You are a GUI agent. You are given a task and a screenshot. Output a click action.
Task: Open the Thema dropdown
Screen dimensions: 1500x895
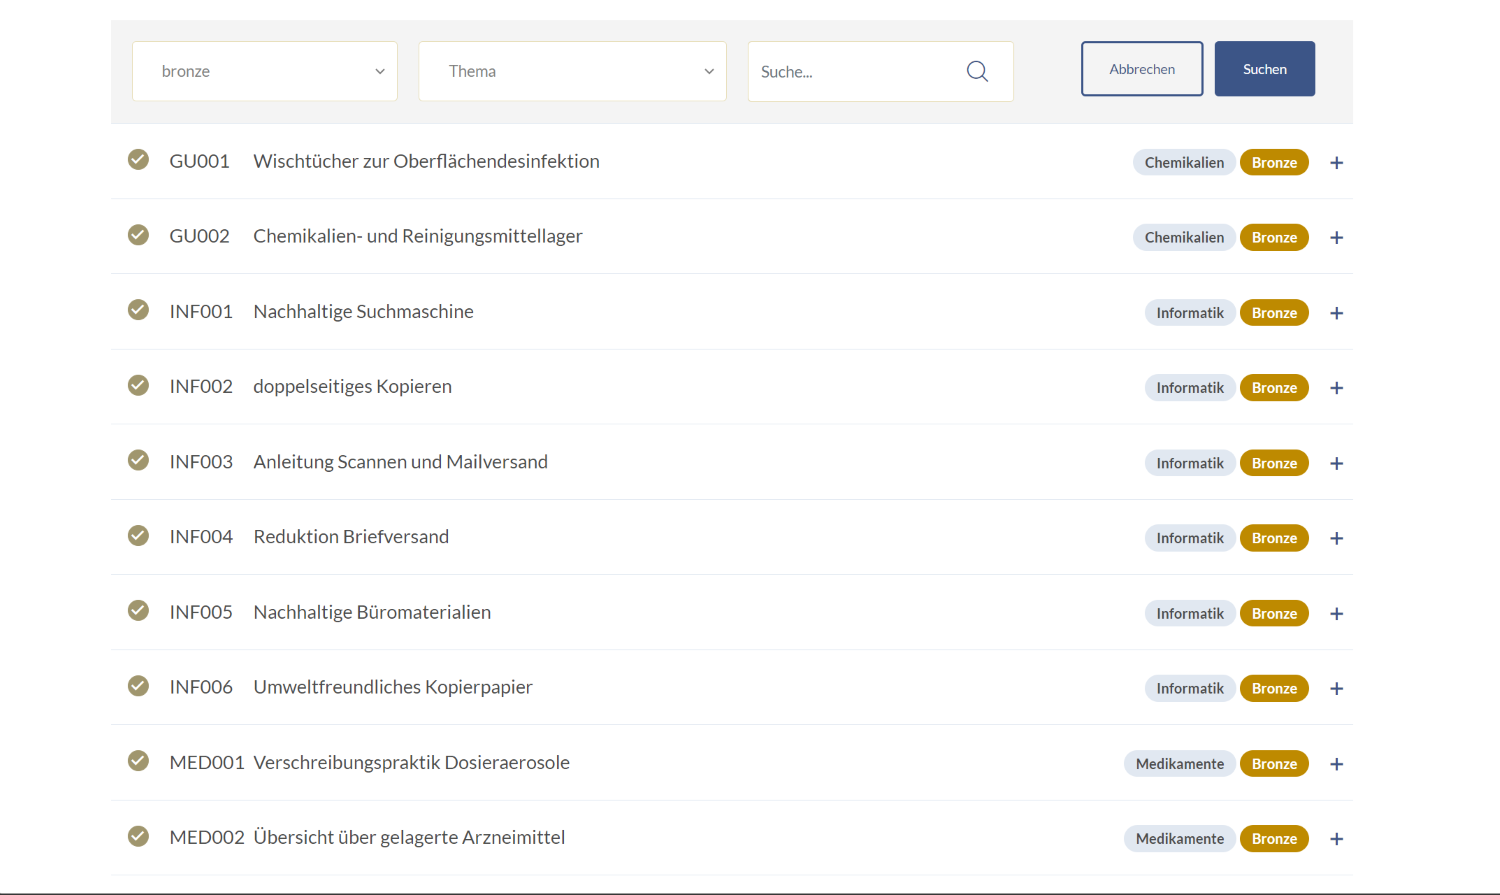tap(572, 71)
